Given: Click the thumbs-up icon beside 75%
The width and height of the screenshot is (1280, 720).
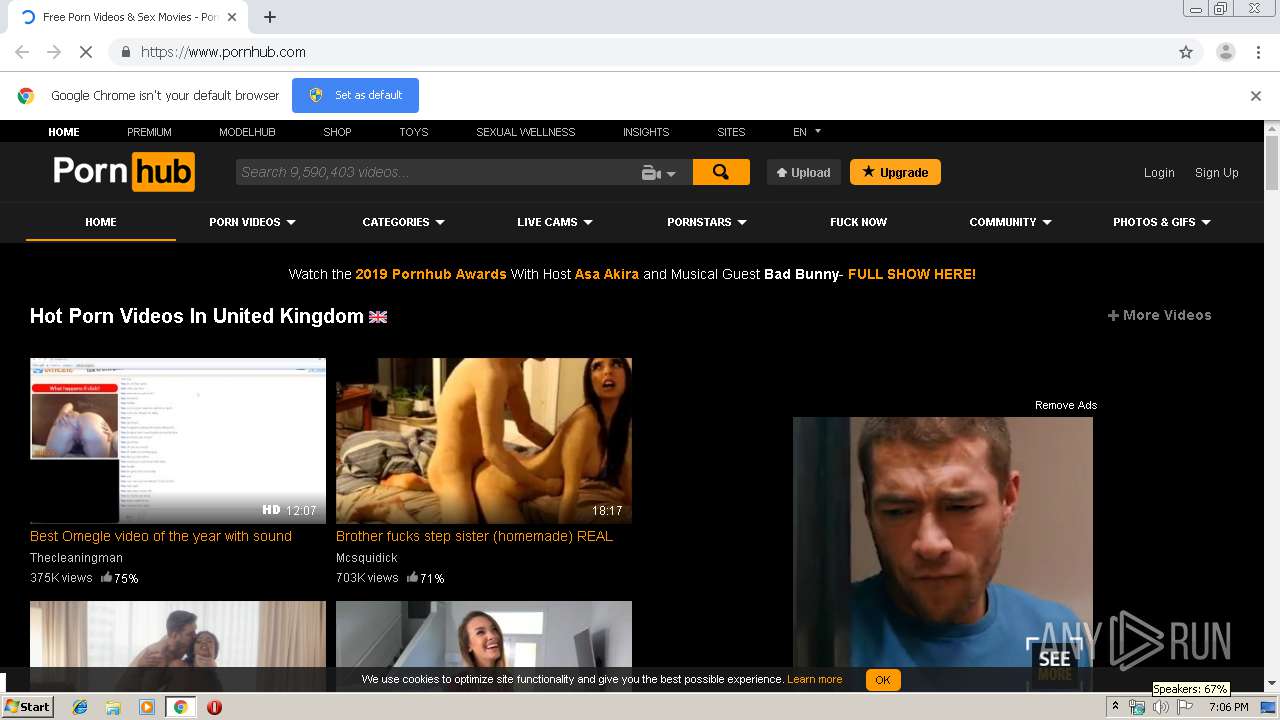Looking at the screenshot, I should click(x=106, y=577).
